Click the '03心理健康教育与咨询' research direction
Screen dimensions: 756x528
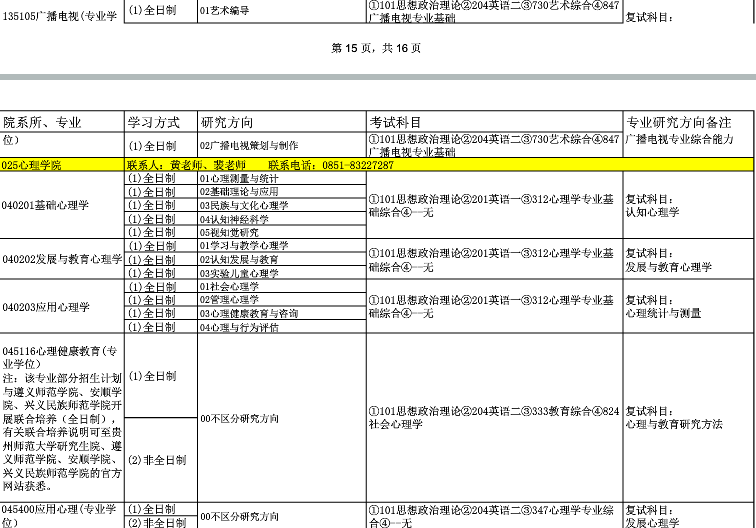(x=249, y=313)
